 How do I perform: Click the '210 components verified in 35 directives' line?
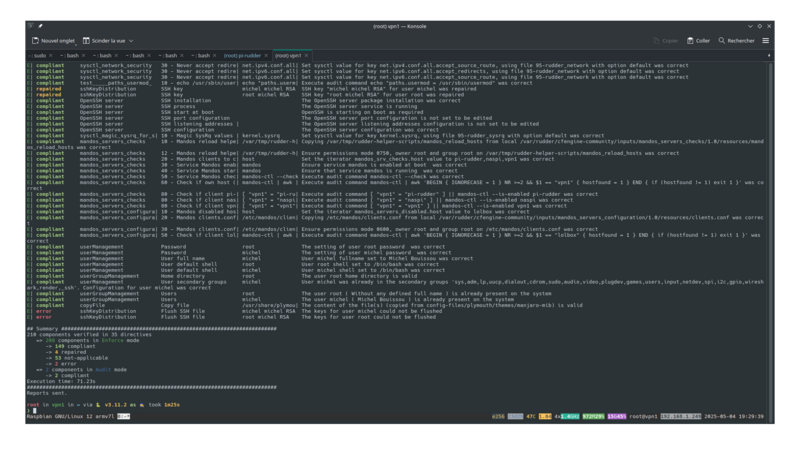click(x=89, y=335)
